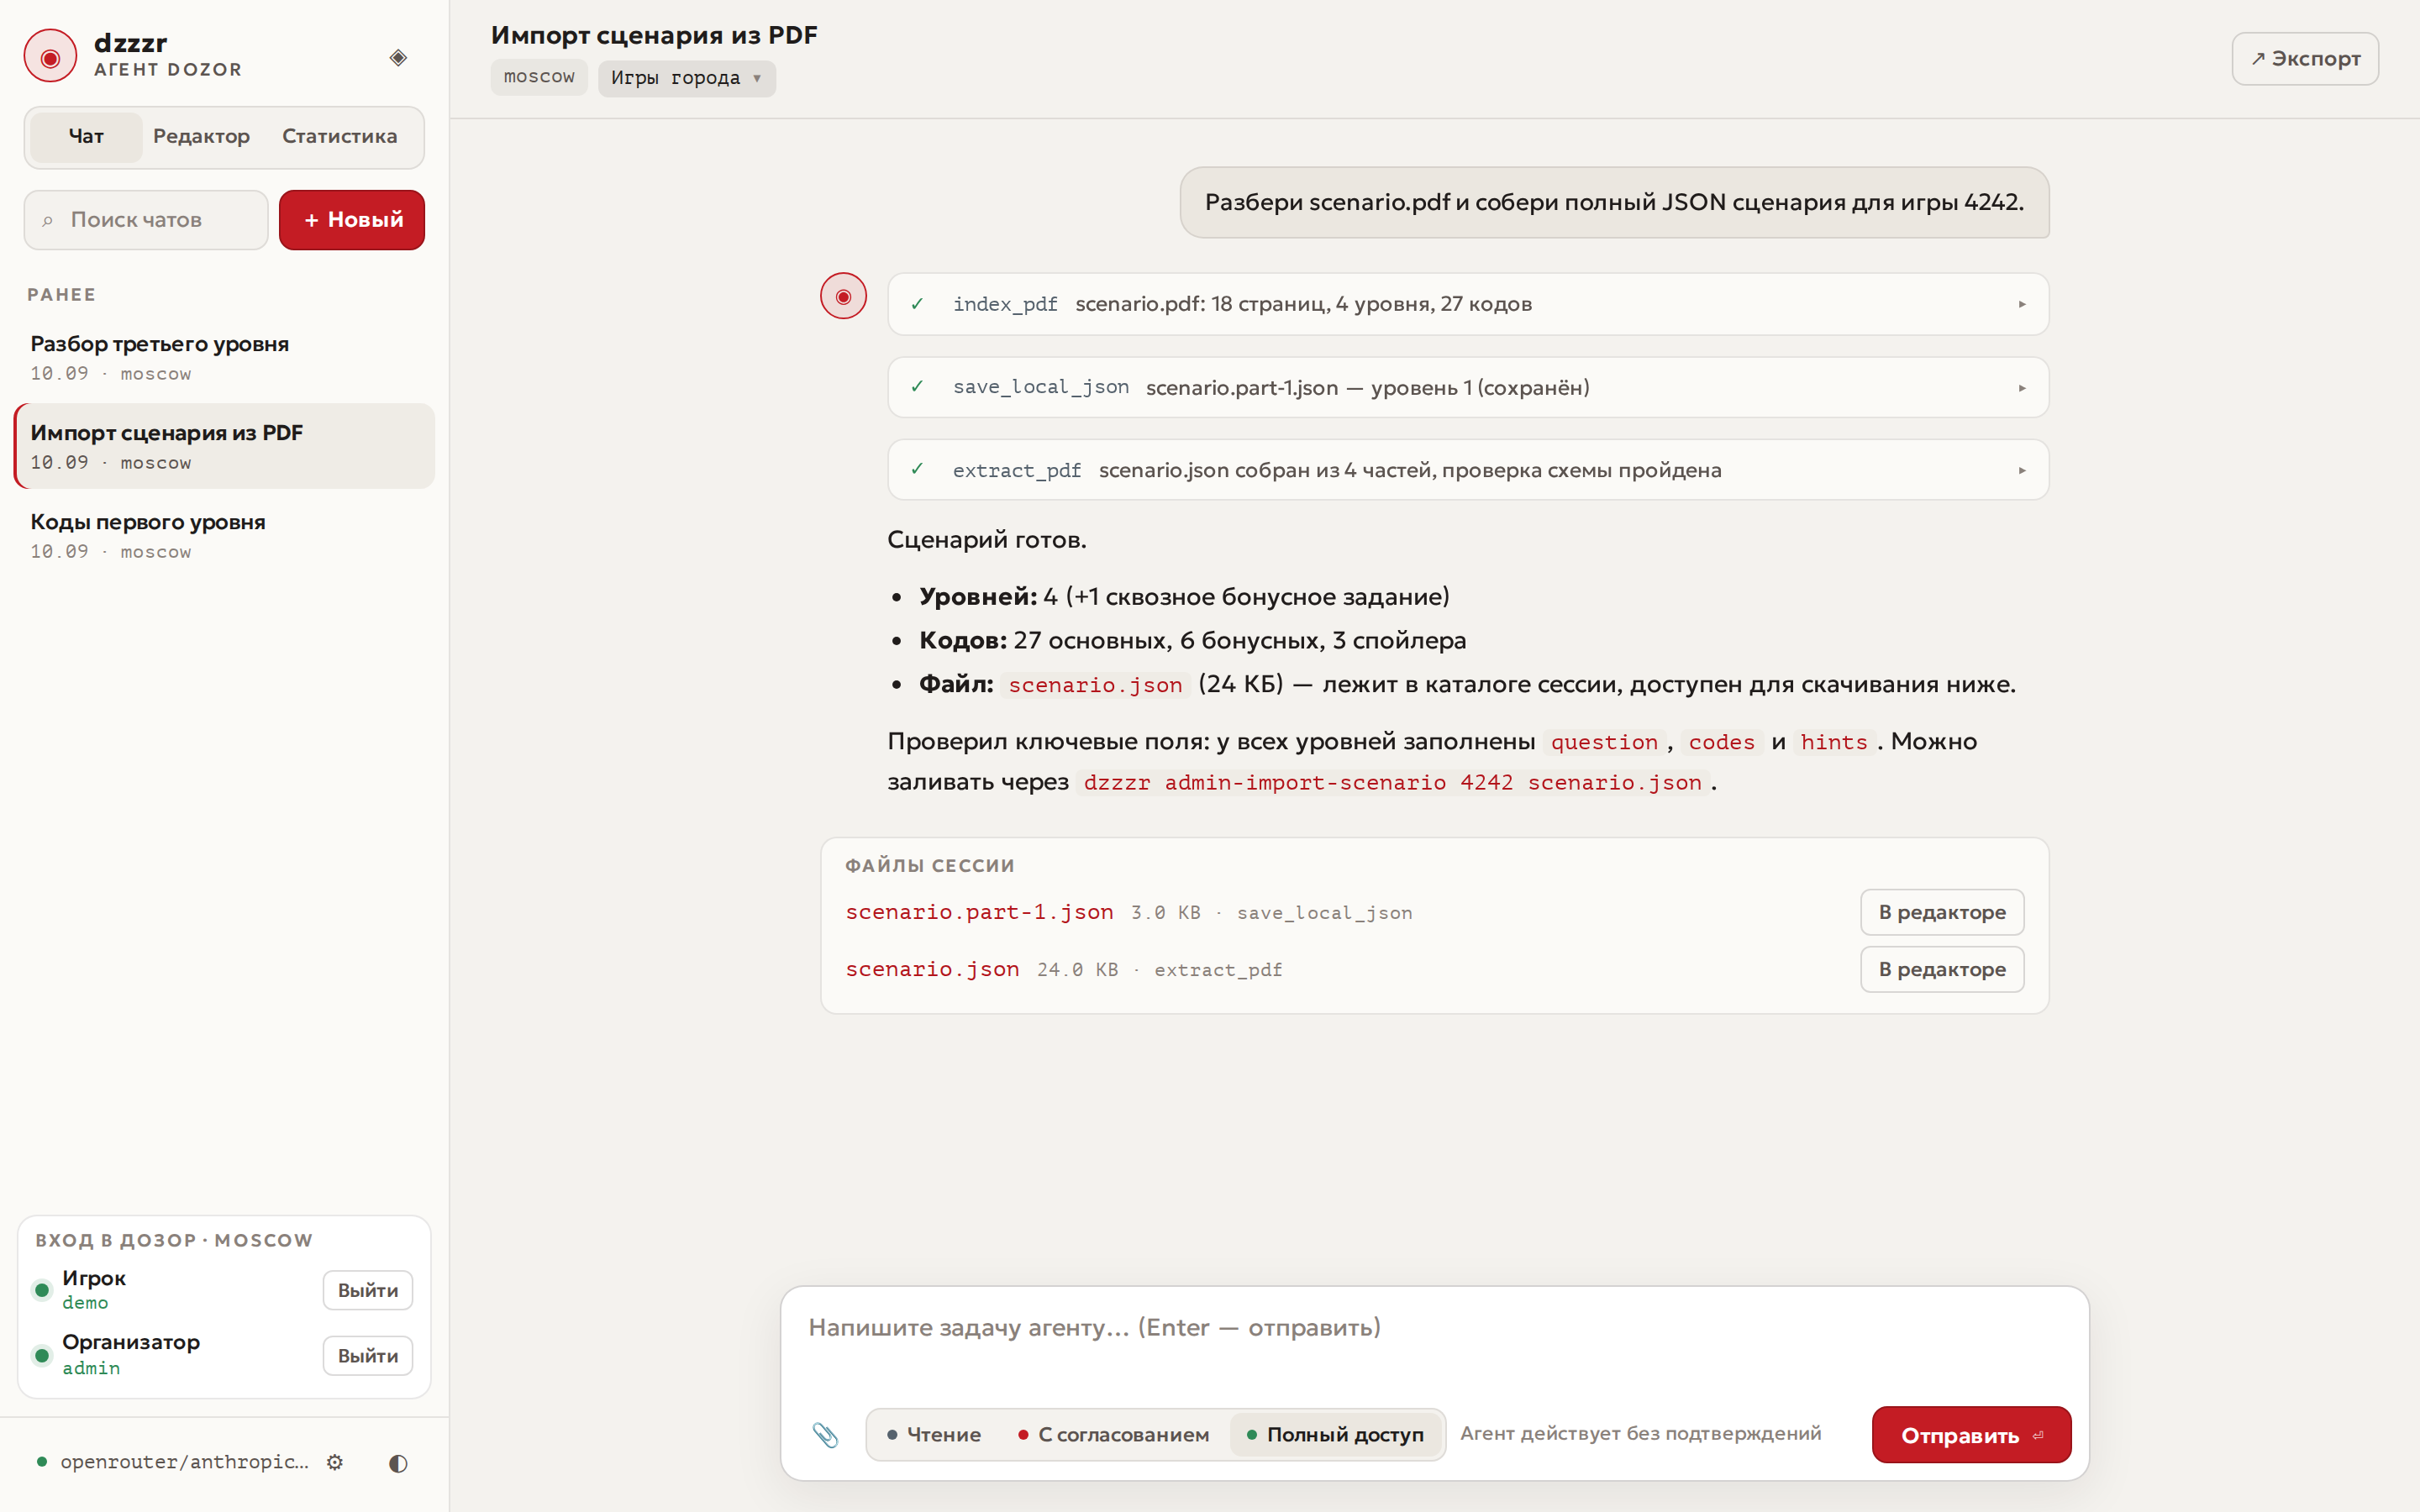Click the diamond icon beside dzzzr title
2420x1512 pixels.
tap(398, 57)
